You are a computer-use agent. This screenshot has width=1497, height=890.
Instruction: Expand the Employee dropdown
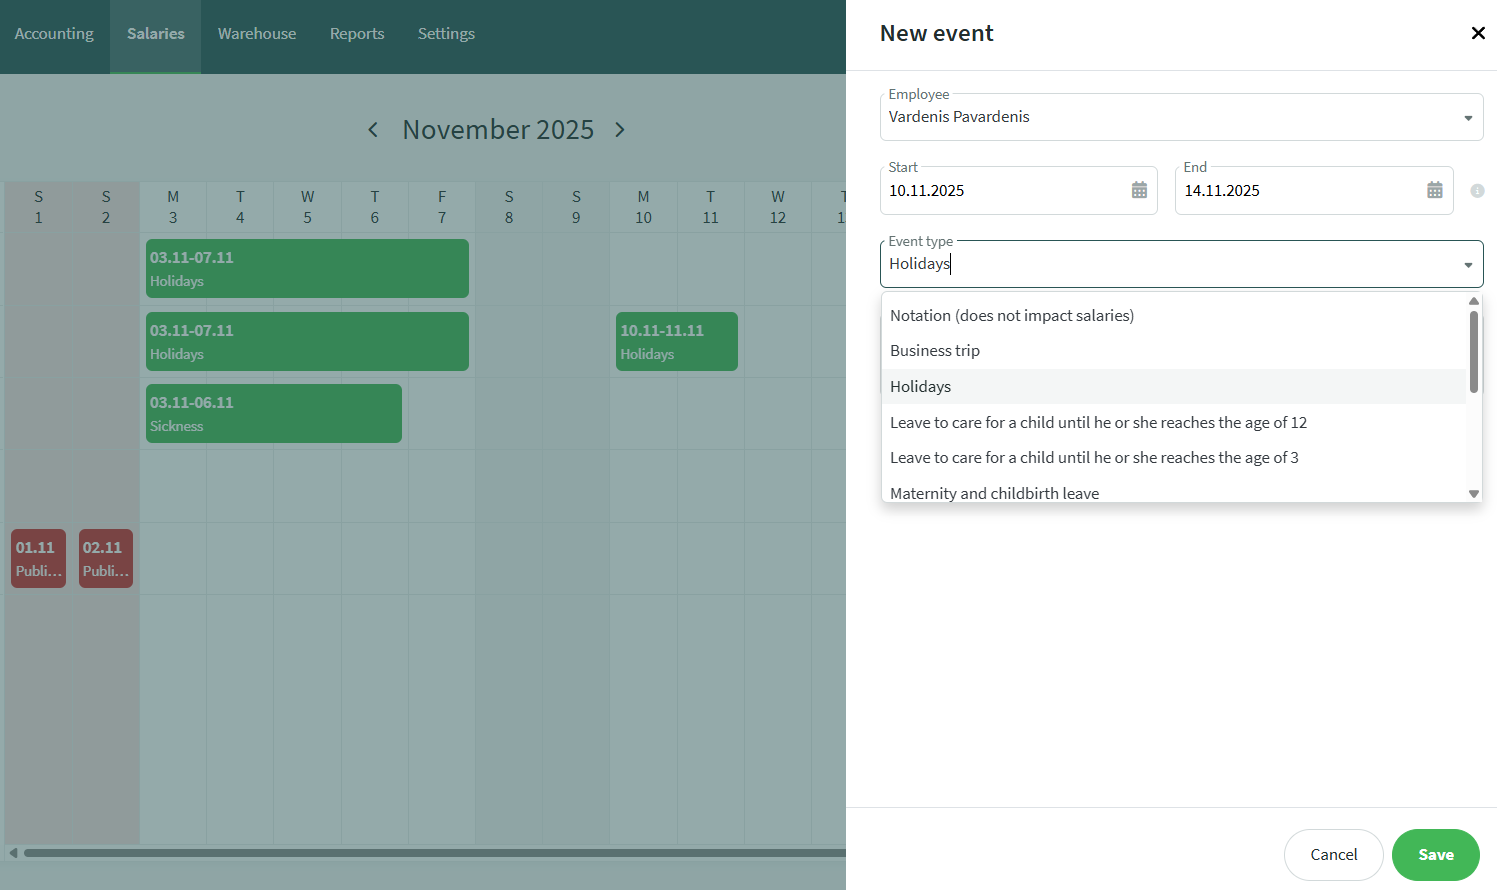(1467, 118)
